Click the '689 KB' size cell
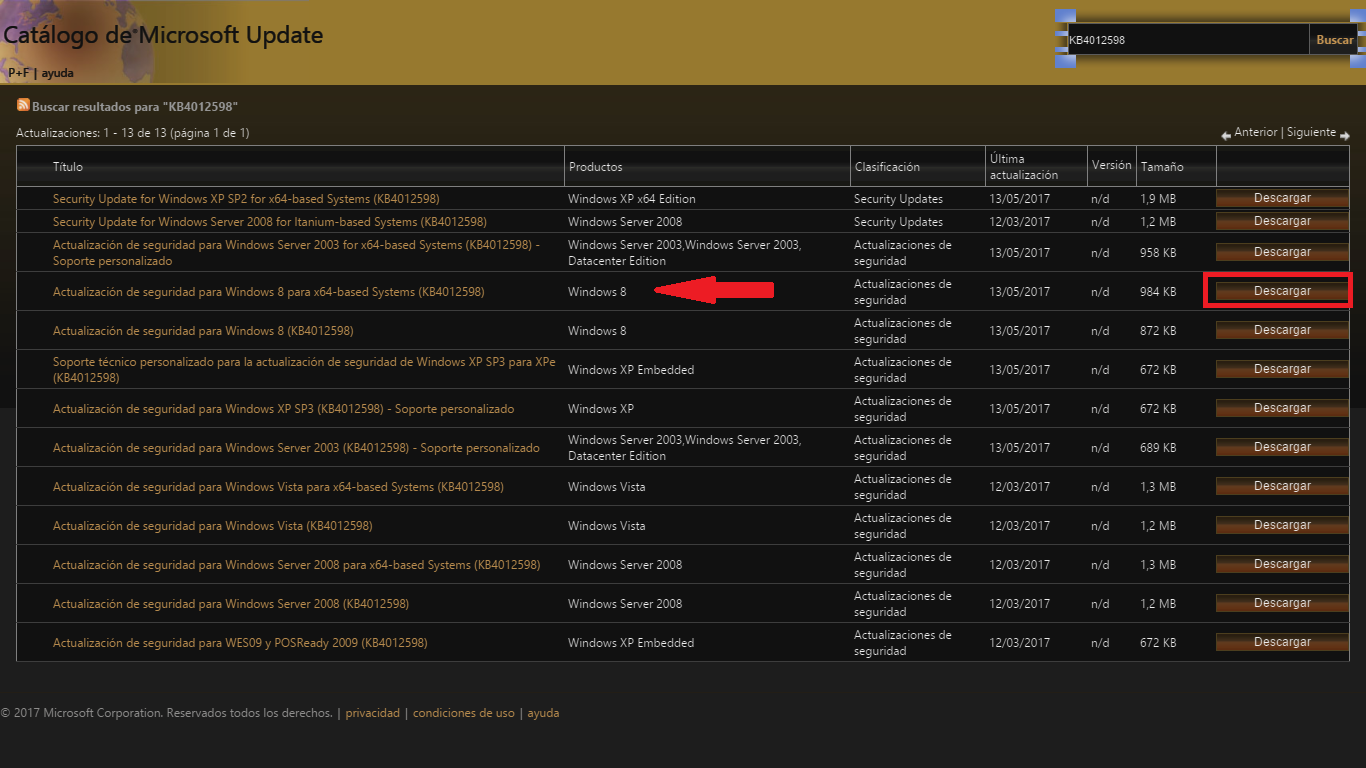The width and height of the screenshot is (1366, 768). pyautogui.click(x=1158, y=448)
